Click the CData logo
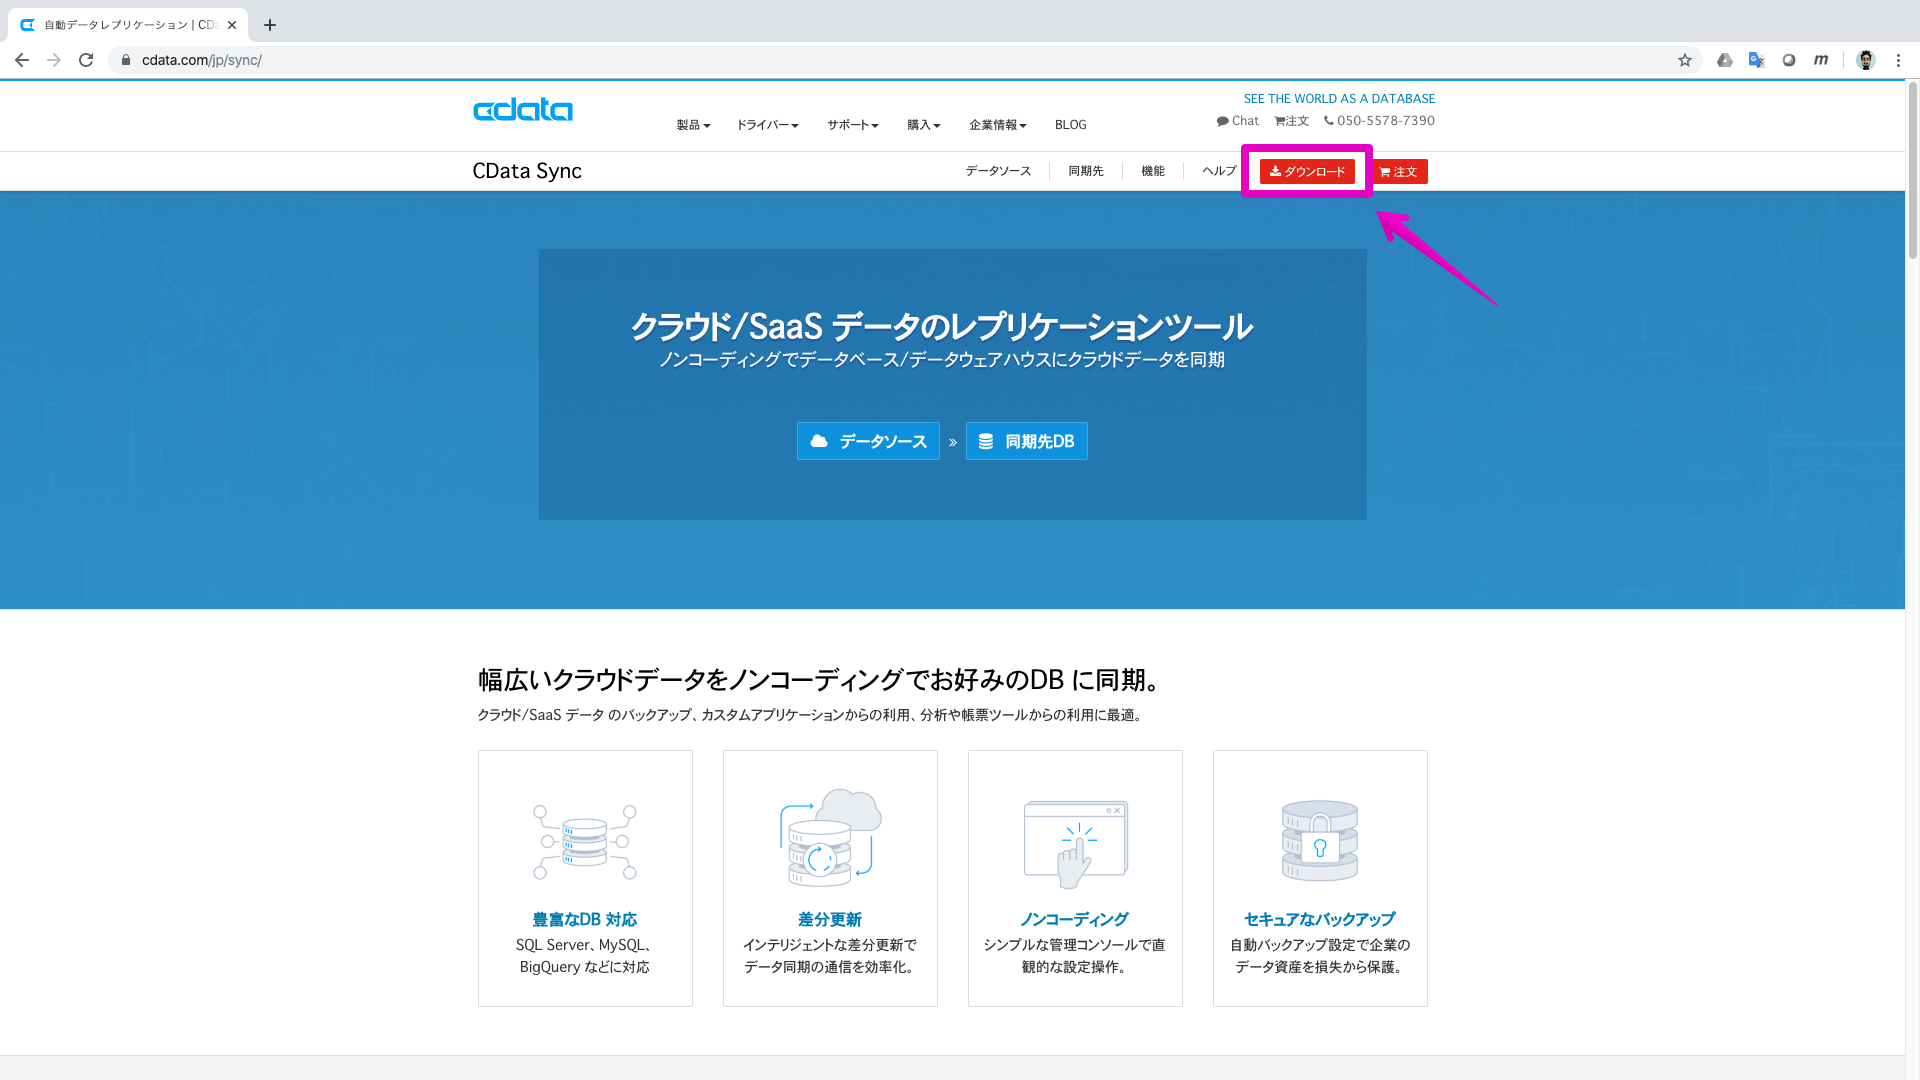Image resolution: width=1920 pixels, height=1080 pixels. tap(522, 110)
